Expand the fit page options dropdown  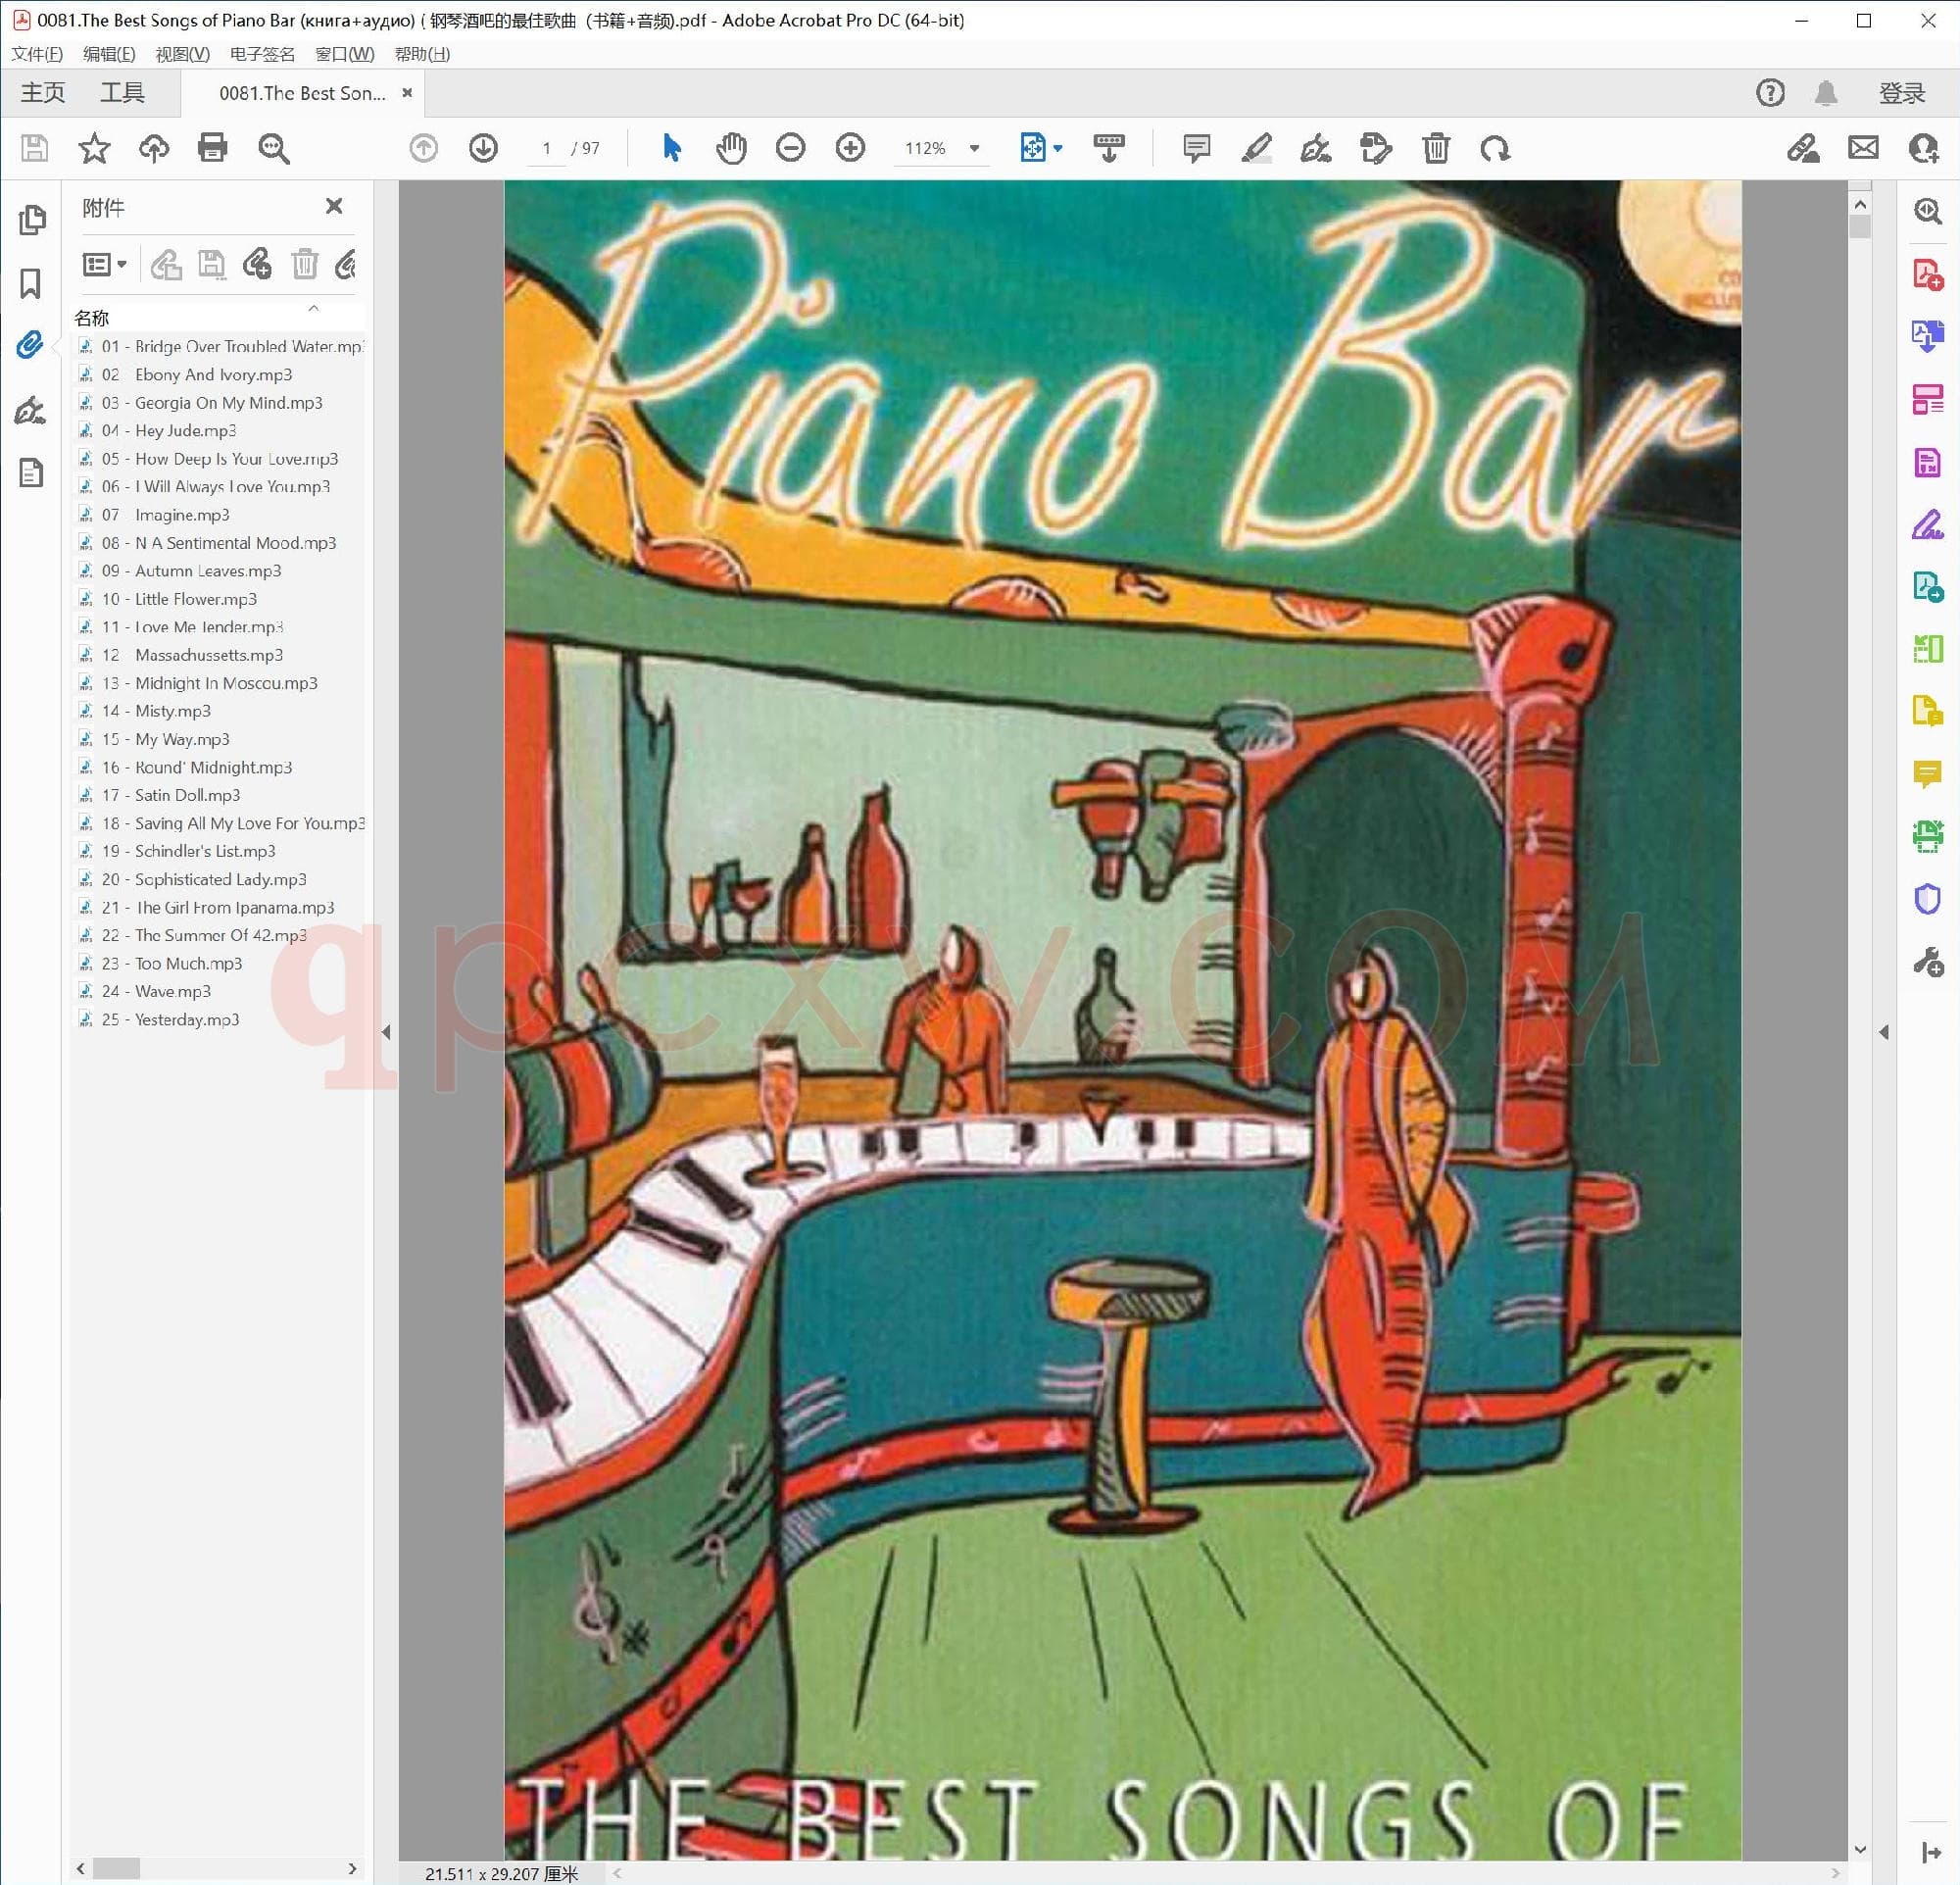tap(1058, 148)
